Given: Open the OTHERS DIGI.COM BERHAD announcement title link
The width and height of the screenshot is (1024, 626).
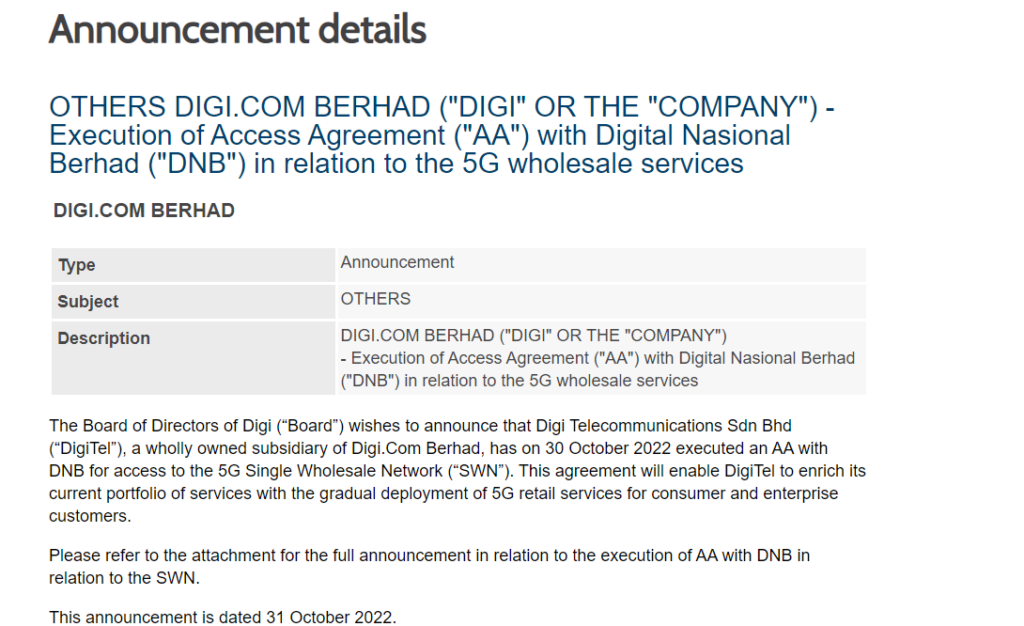Looking at the screenshot, I should 441,135.
